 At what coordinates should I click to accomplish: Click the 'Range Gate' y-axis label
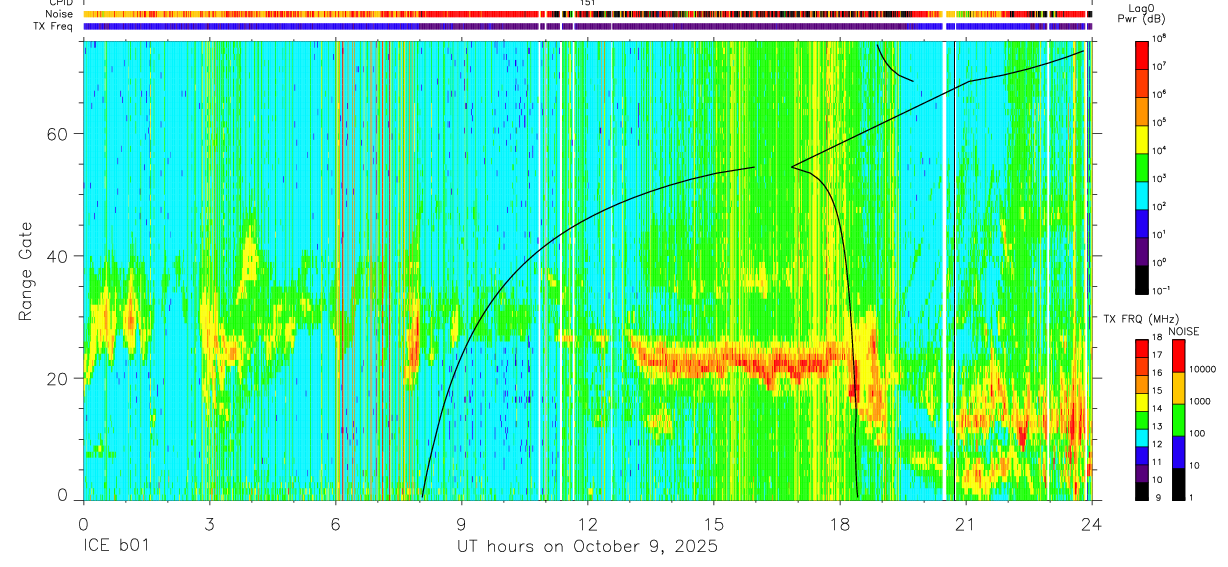click(x=24, y=270)
